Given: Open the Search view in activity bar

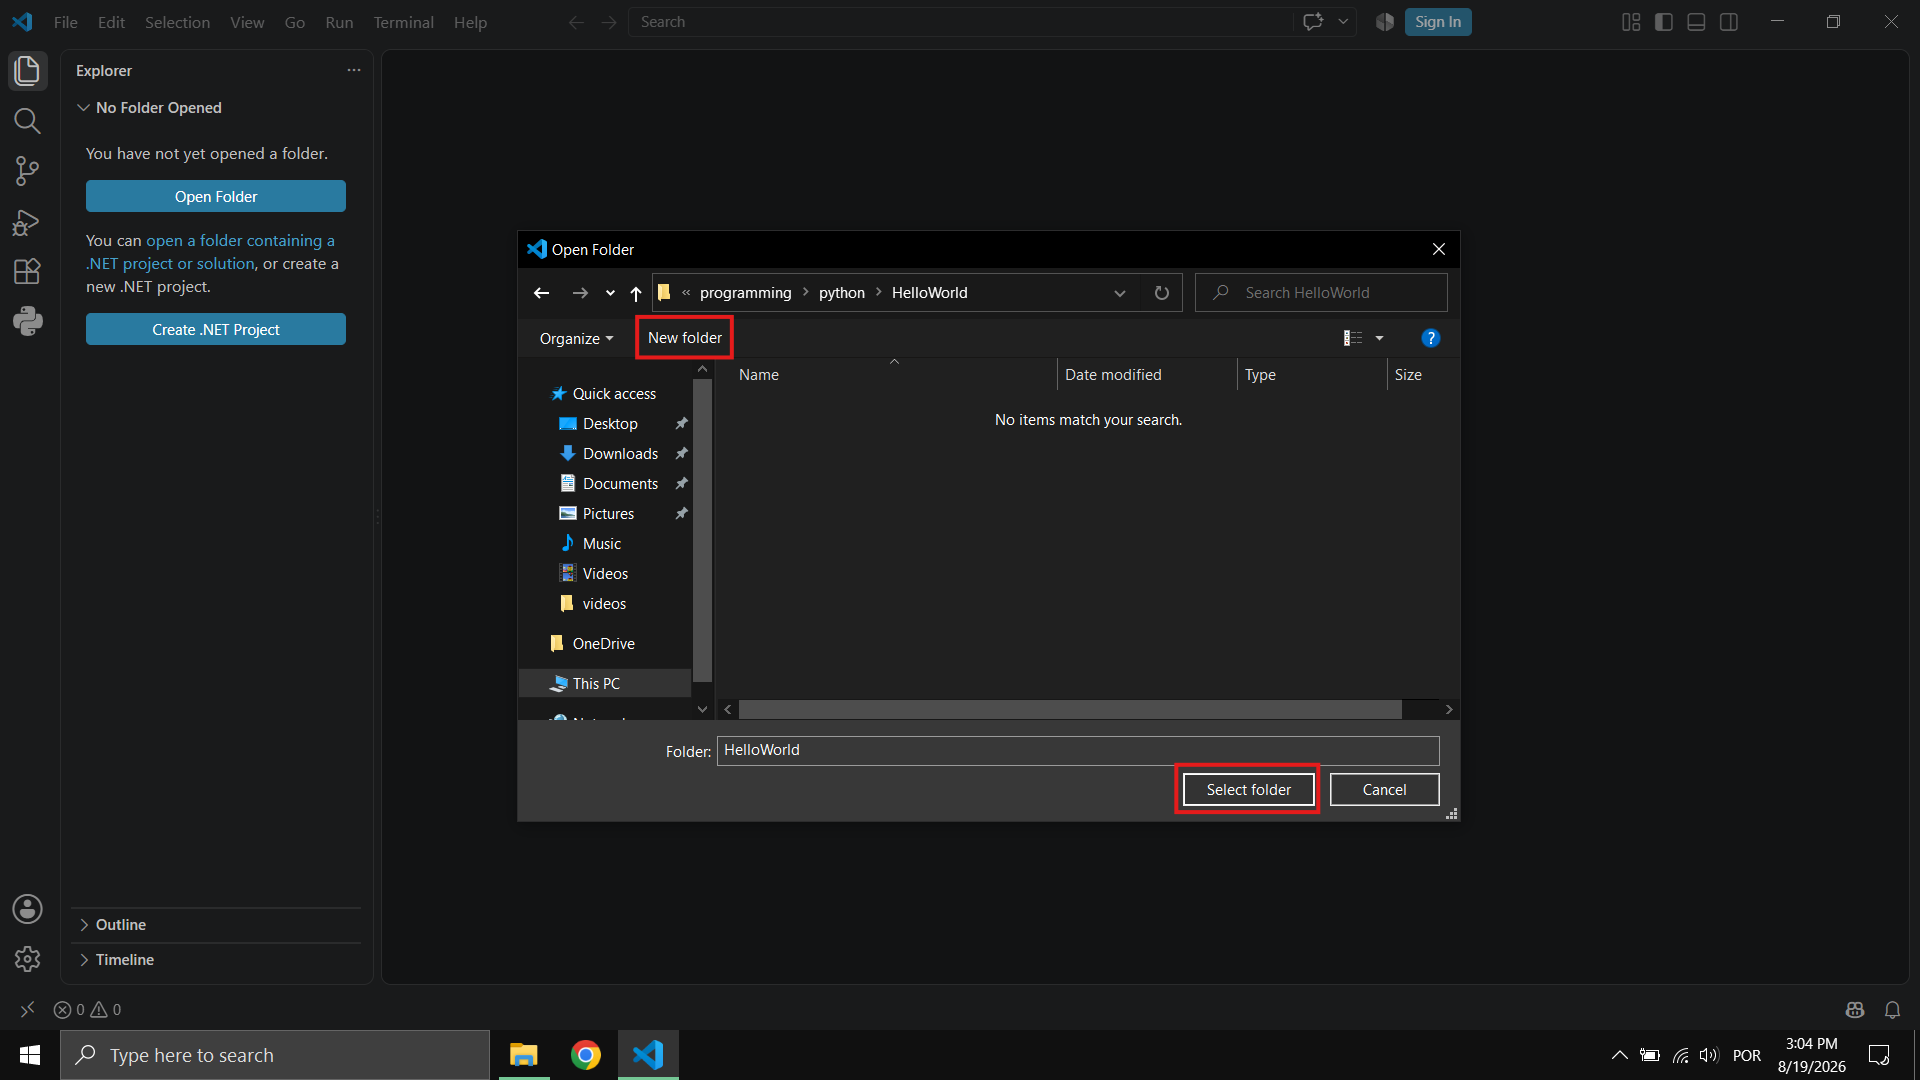Looking at the screenshot, I should [27, 121].
